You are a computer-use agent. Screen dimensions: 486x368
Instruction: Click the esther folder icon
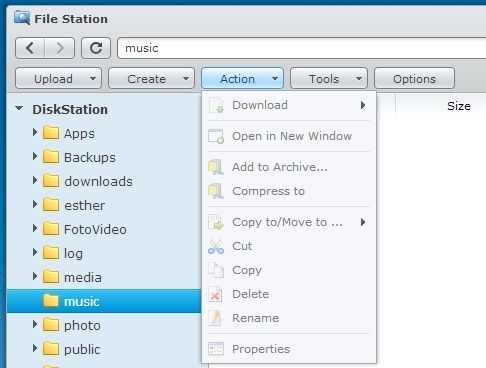tap(51, 205)
